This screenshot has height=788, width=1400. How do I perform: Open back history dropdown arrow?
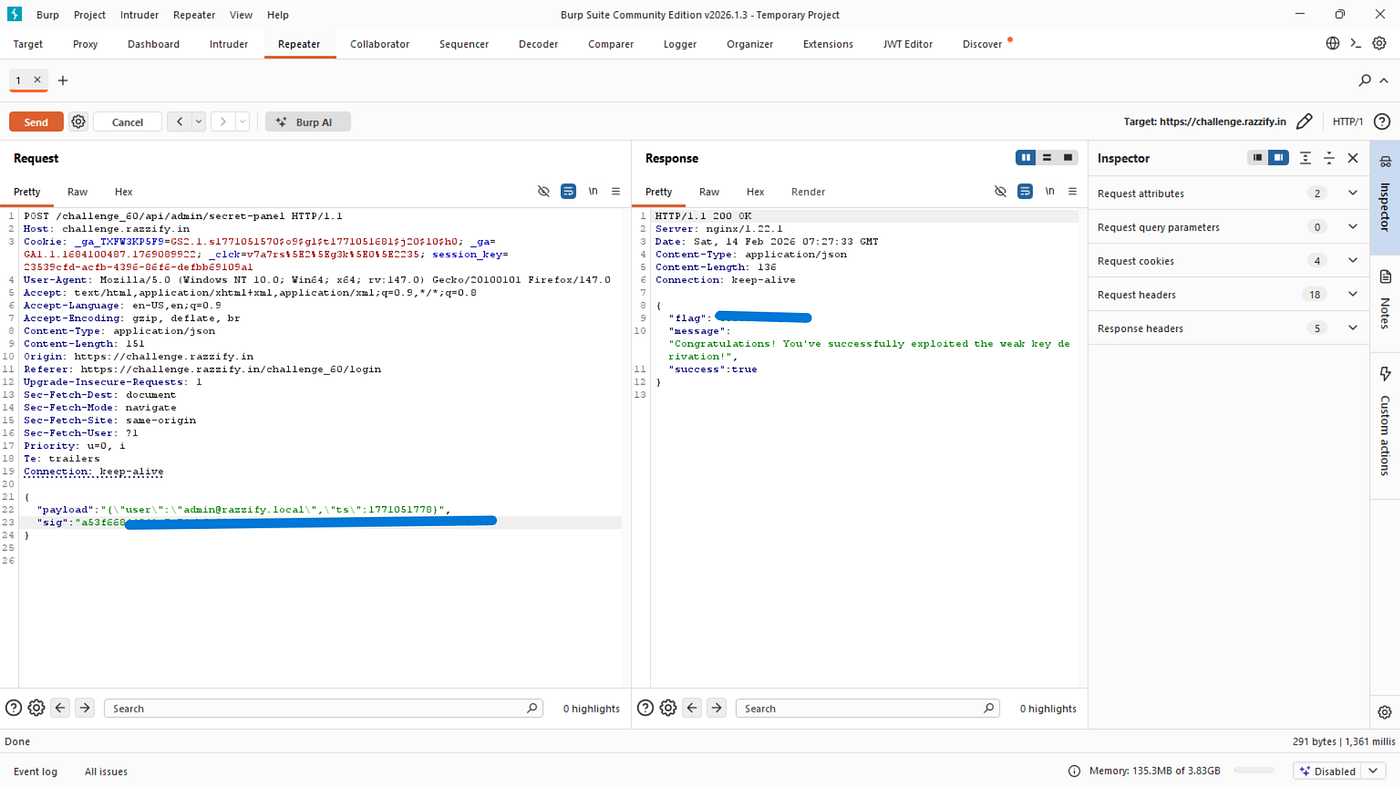[x=198, y=121]
